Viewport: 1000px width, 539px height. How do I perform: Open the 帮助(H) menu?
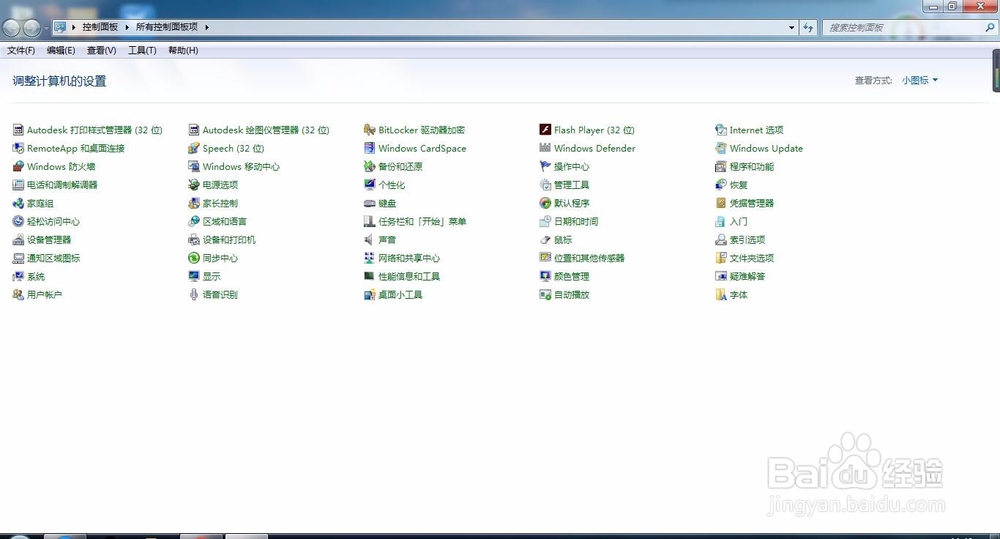tap(183, 50)
